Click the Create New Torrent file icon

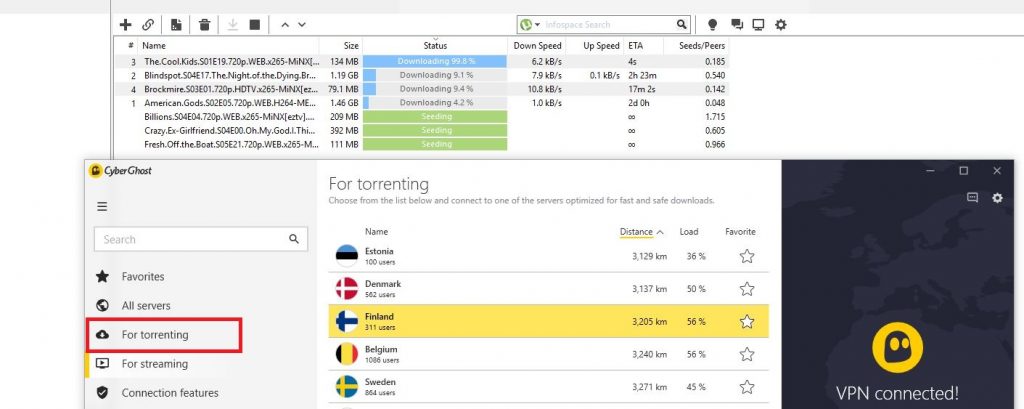pos(176,25)
